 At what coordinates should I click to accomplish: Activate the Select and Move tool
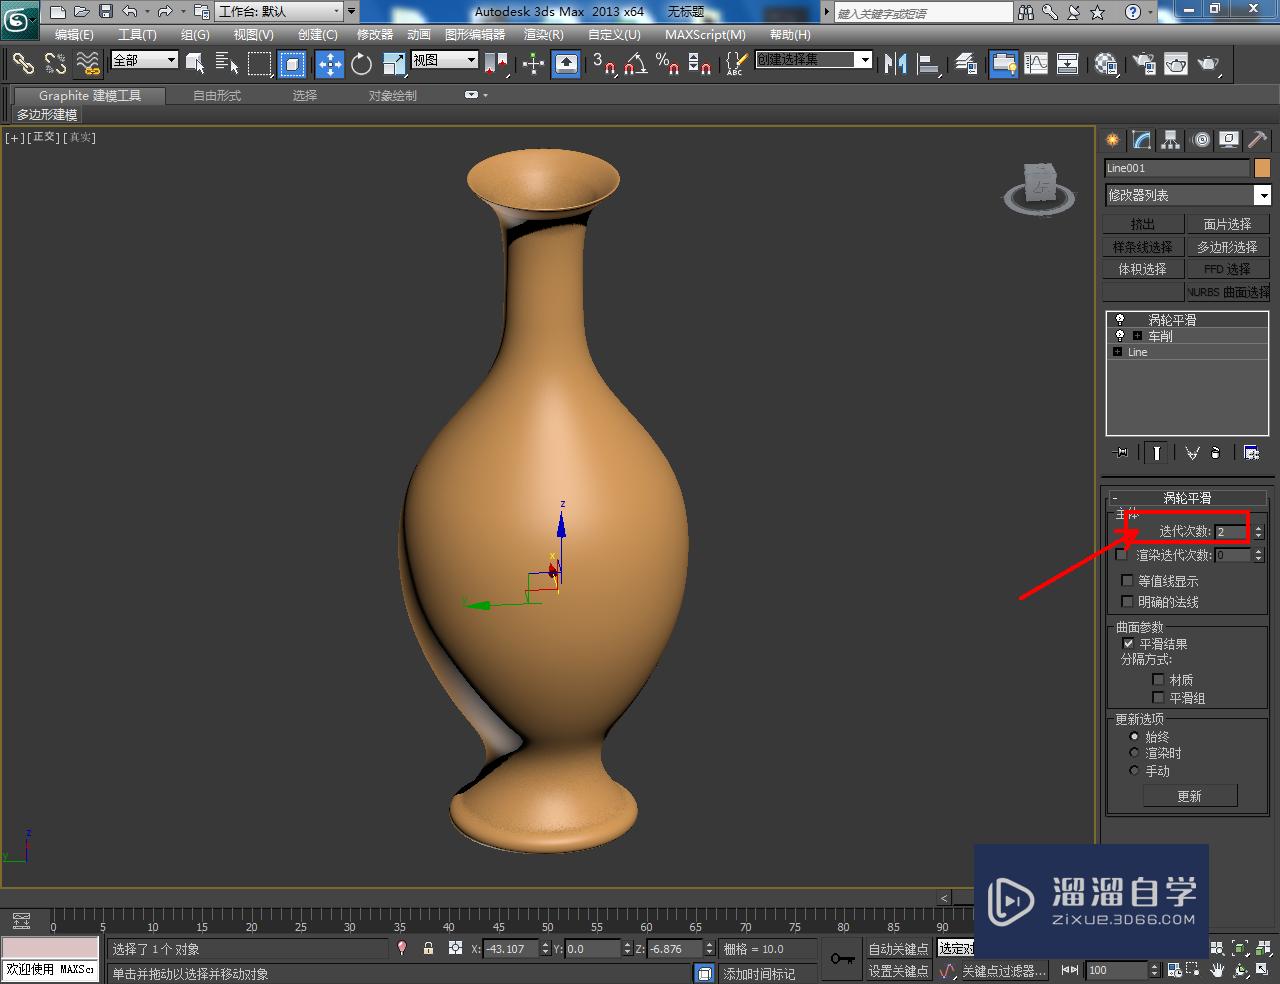[329, 64]
